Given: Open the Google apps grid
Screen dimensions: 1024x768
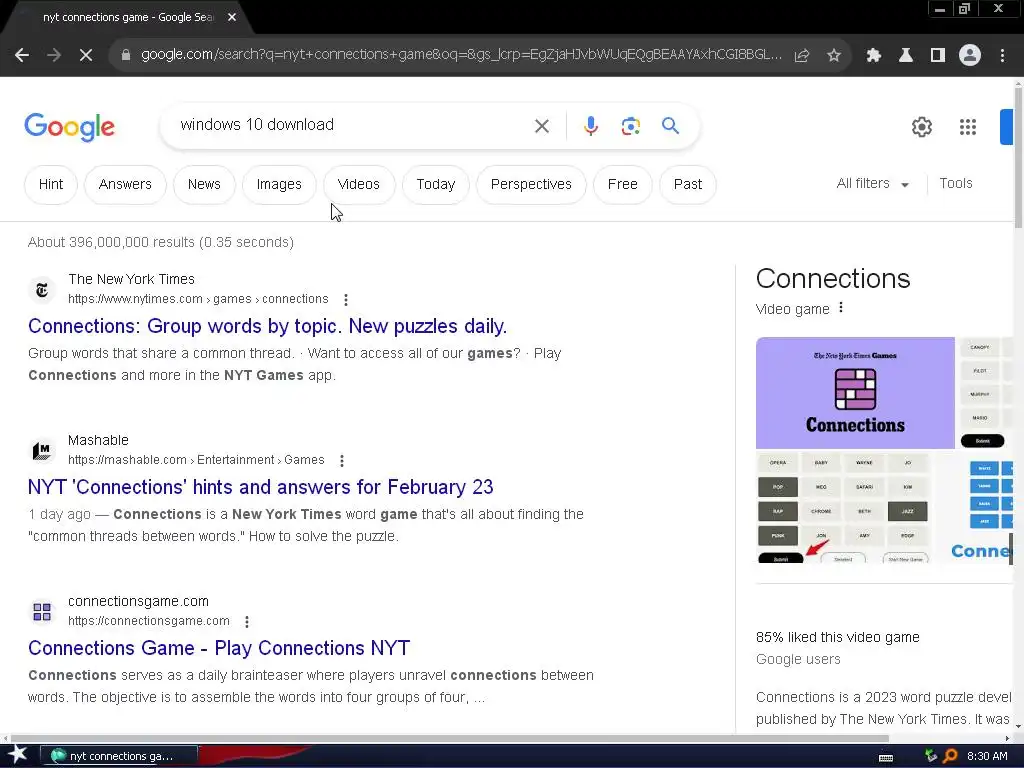Looking at the screenshot, I should click(x=968, y=127).
